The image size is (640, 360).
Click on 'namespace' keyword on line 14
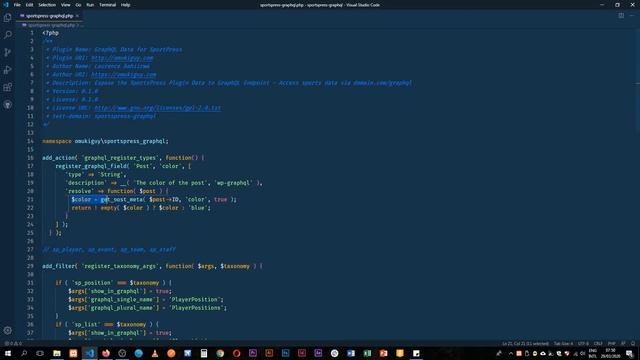click(x=57, y=141)
